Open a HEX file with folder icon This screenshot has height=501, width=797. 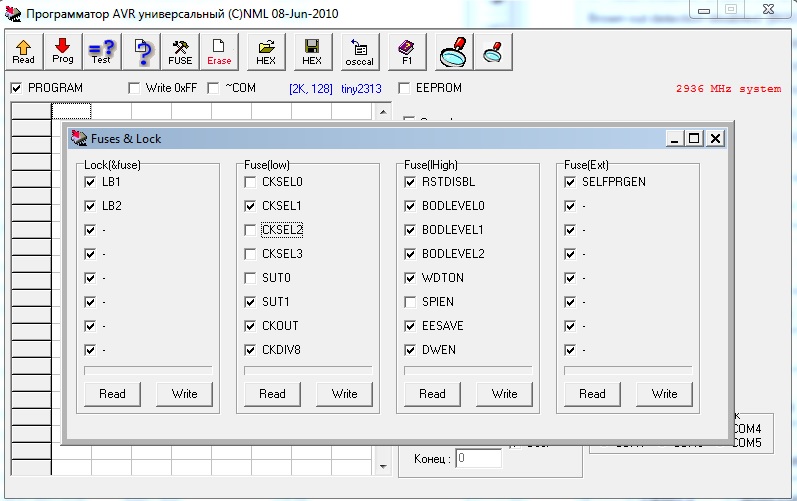coord(266,51)
